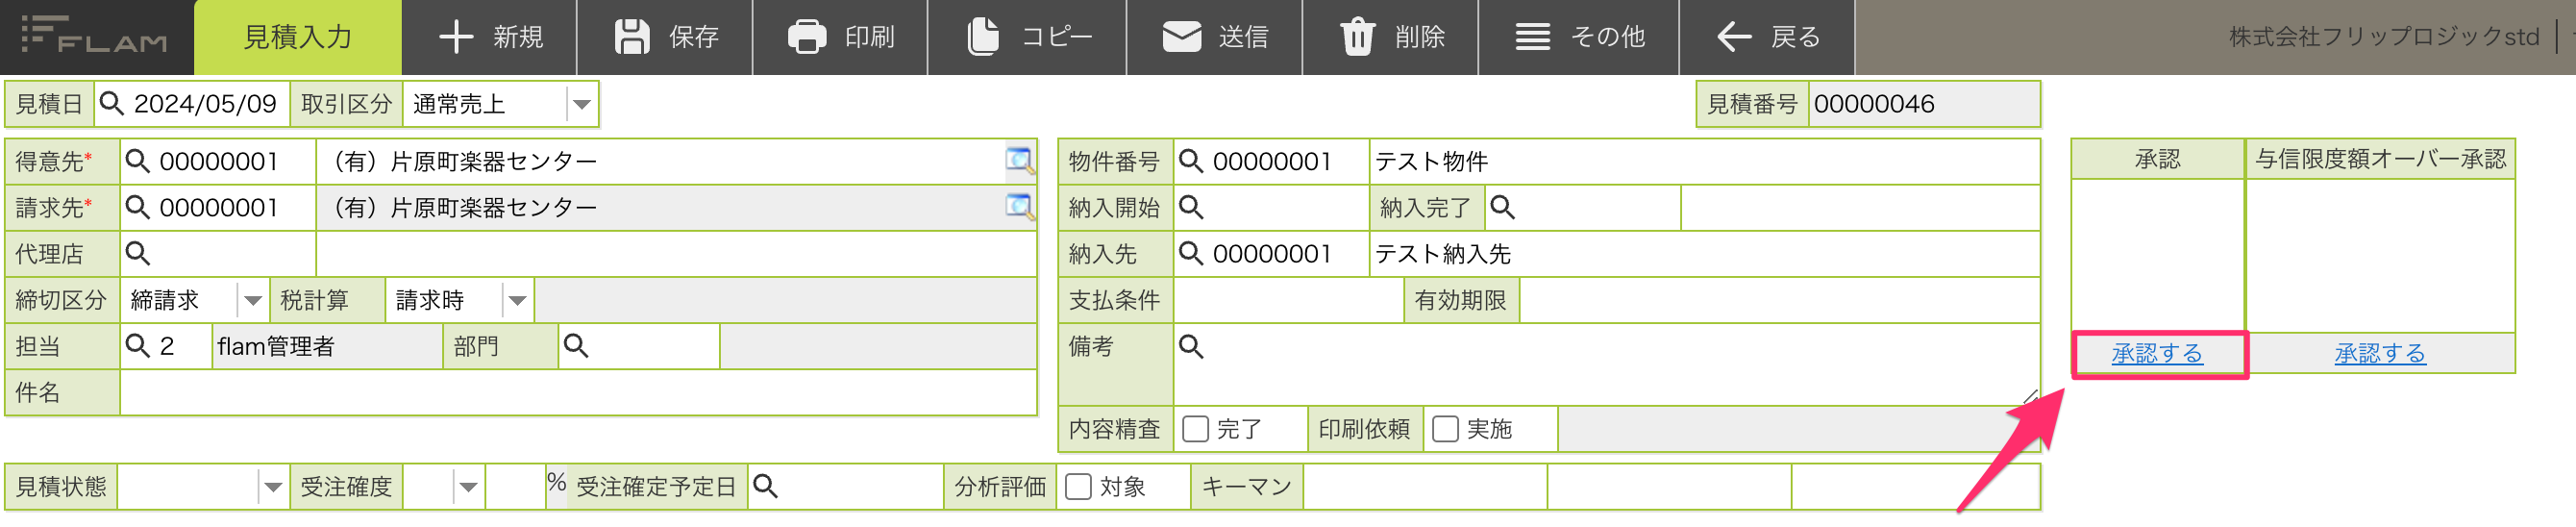Search 請求先 with magnifier icon

tap(137, 208)
